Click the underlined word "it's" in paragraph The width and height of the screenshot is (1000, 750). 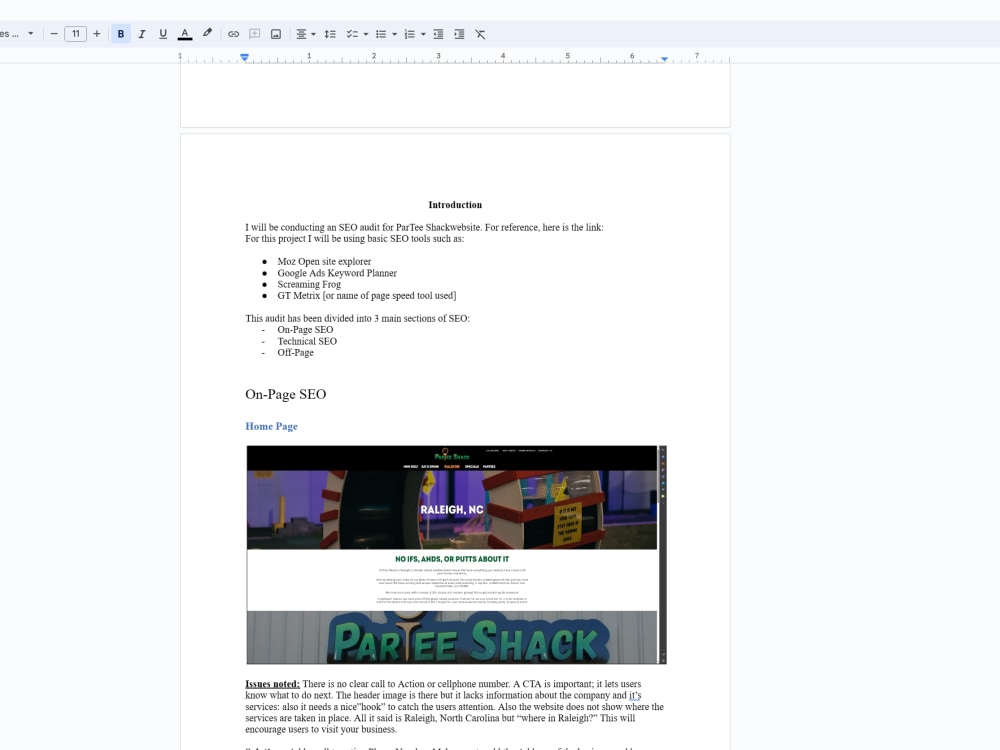coord(635,695)
